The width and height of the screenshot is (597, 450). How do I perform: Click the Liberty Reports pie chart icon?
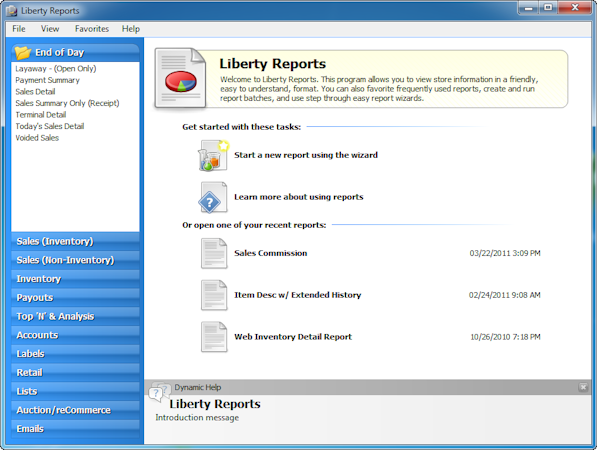coord(180,79)
